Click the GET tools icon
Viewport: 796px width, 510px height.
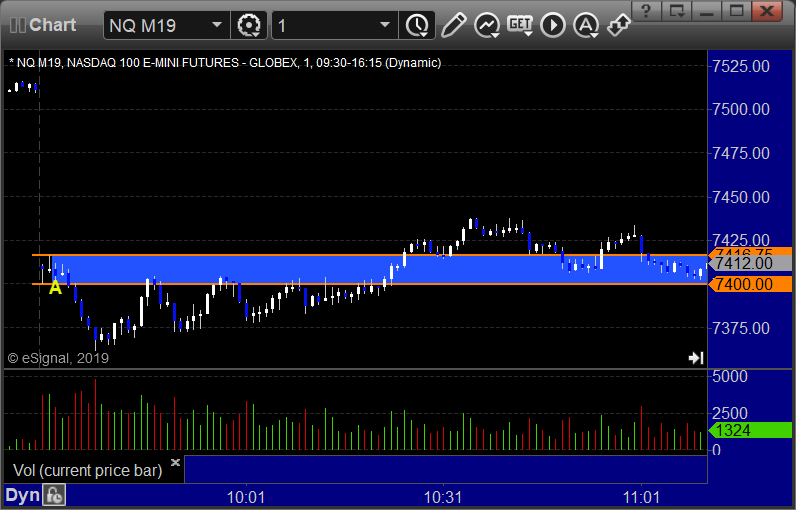coord(520,25)
